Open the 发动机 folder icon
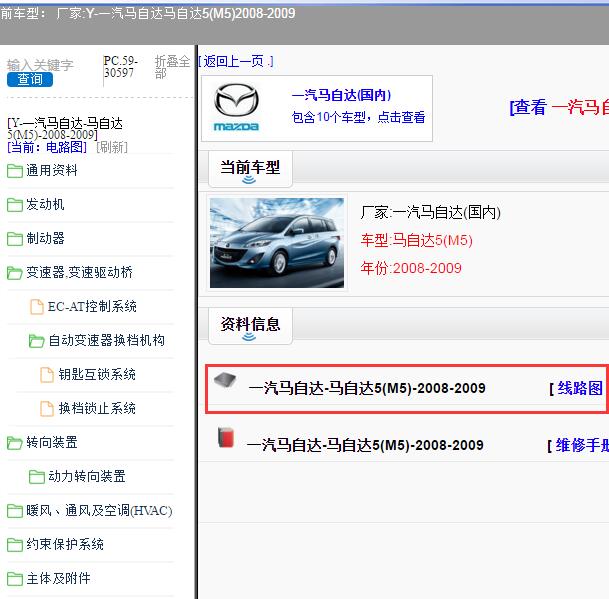609x599 pixels. point(15,205)
